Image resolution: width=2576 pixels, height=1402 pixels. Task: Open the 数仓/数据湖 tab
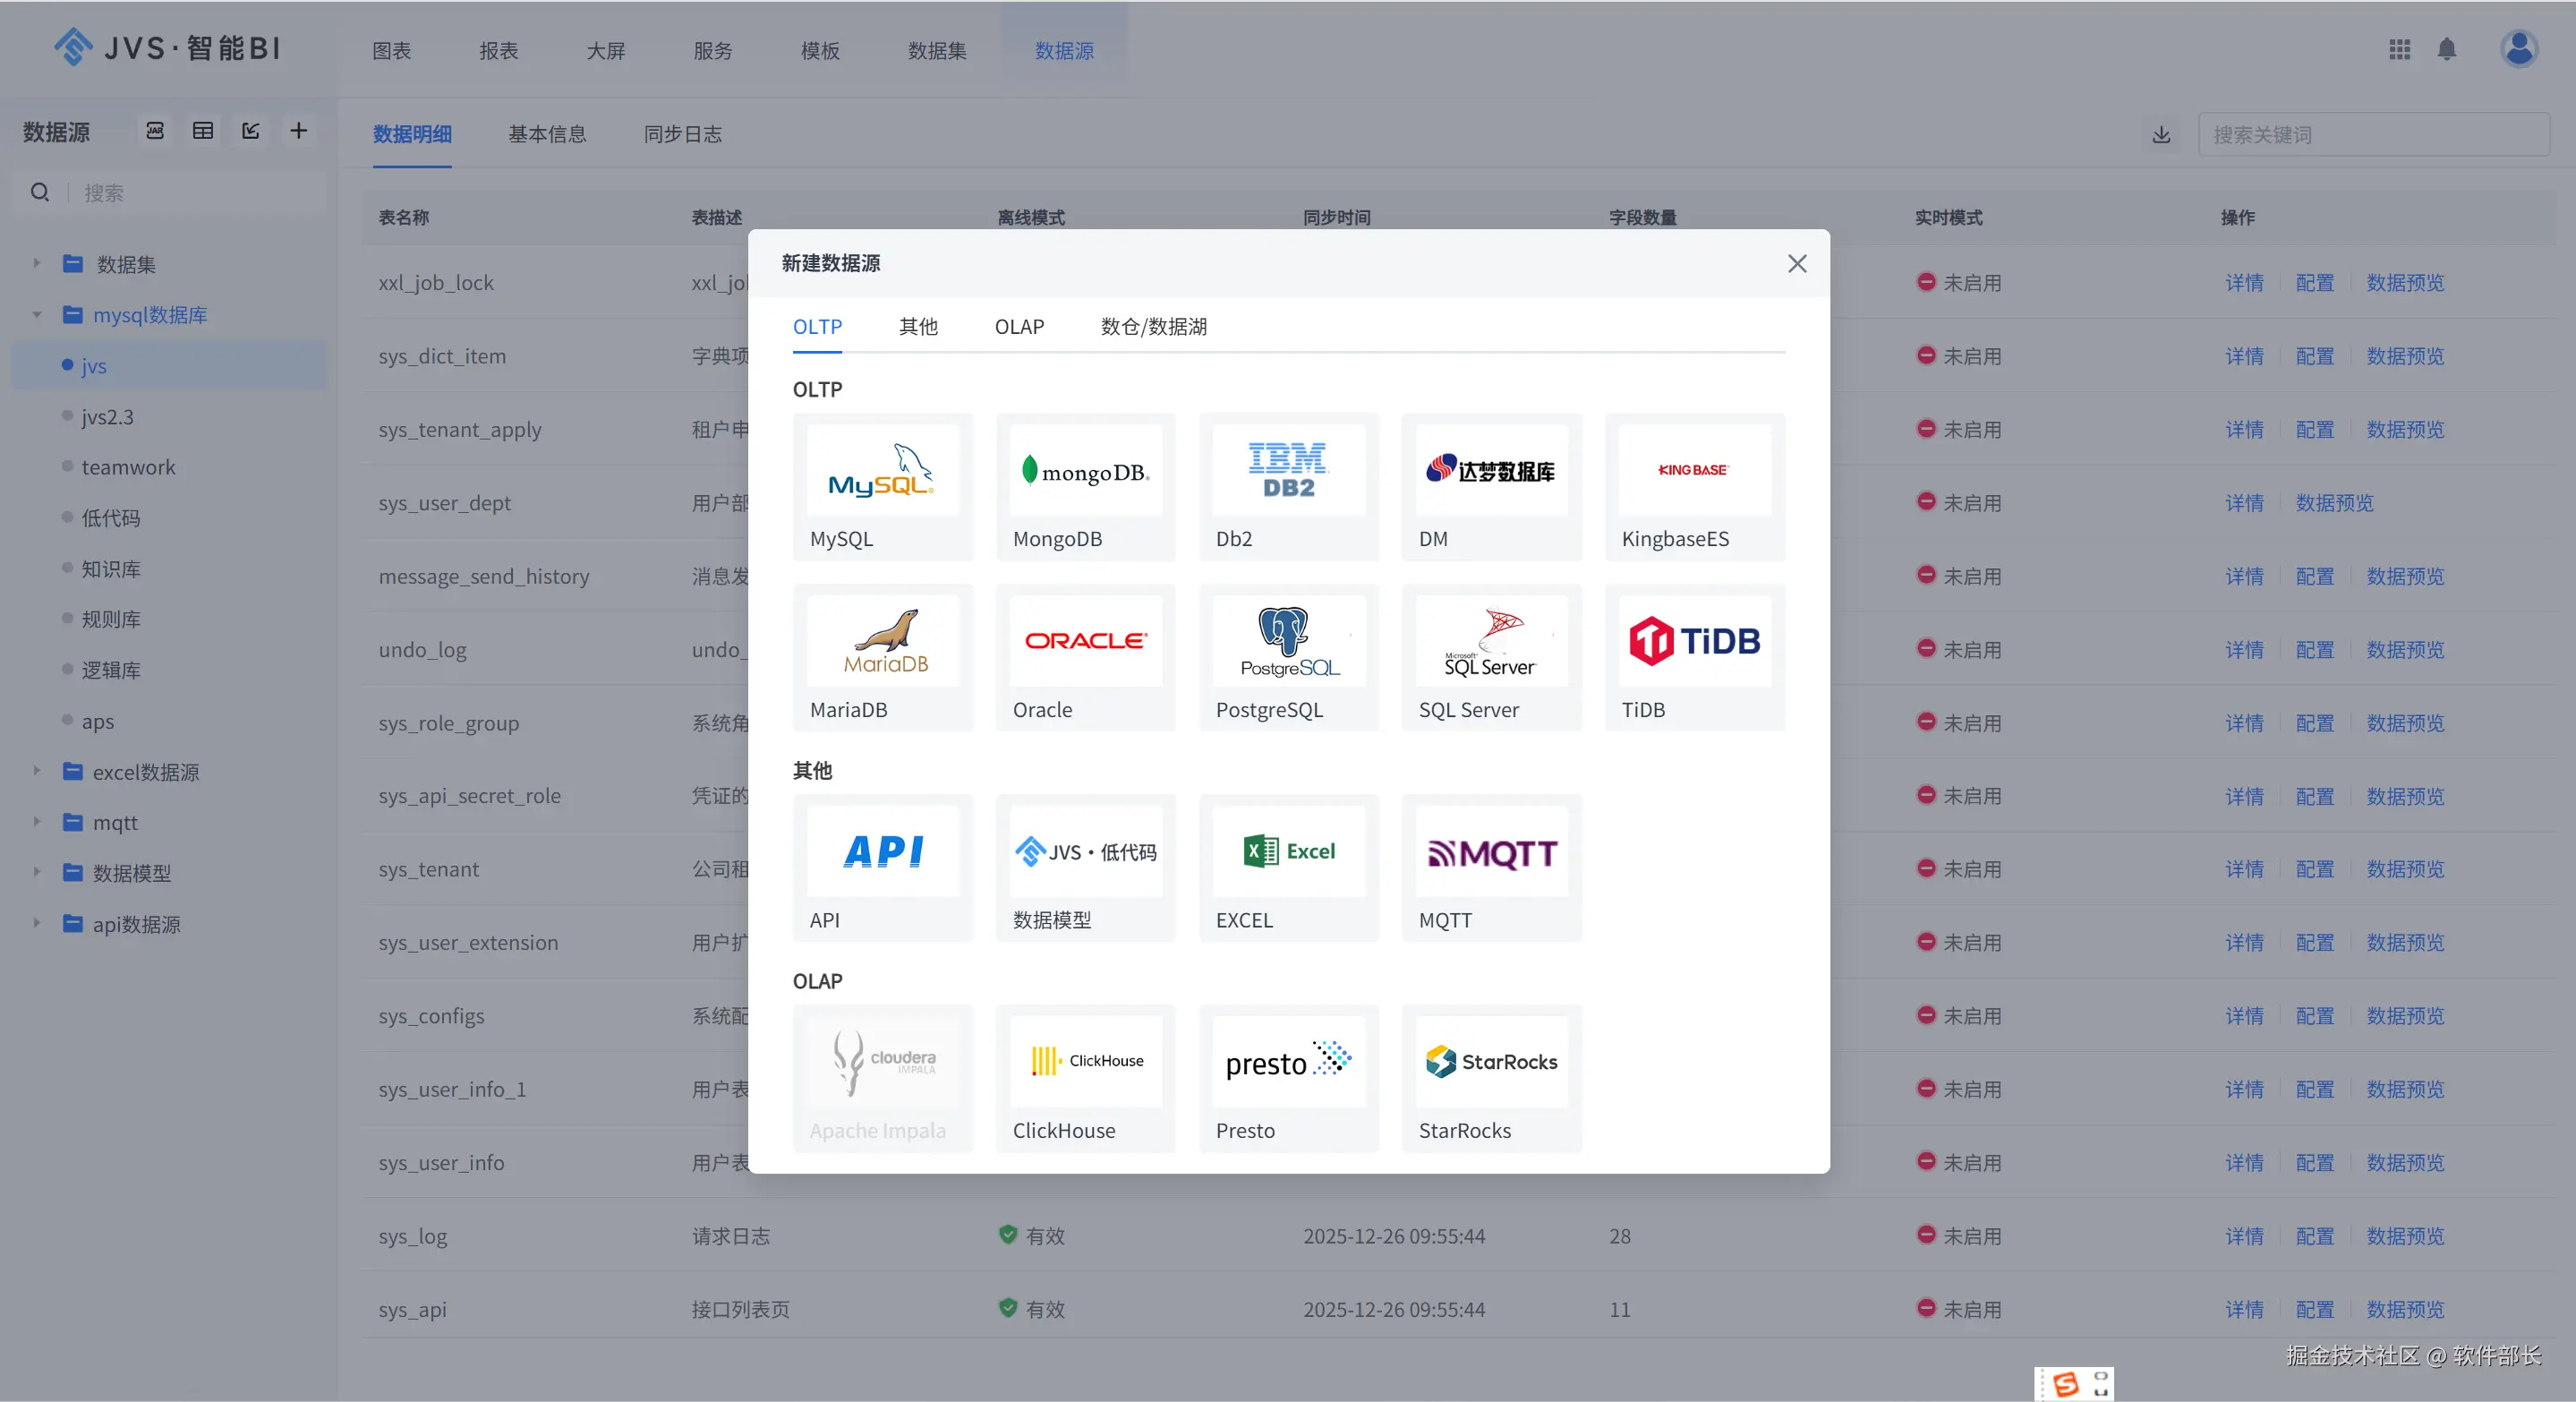[x=1153, y=327]
